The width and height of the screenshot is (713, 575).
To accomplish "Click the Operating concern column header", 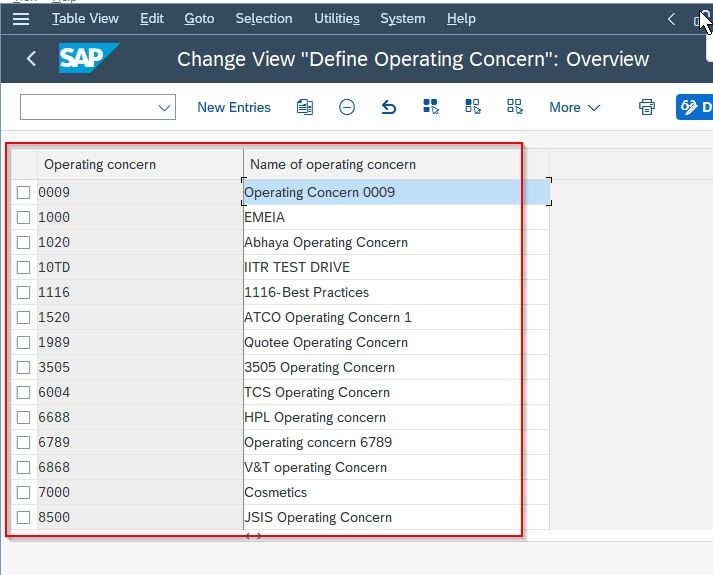I will pos(140,164).
